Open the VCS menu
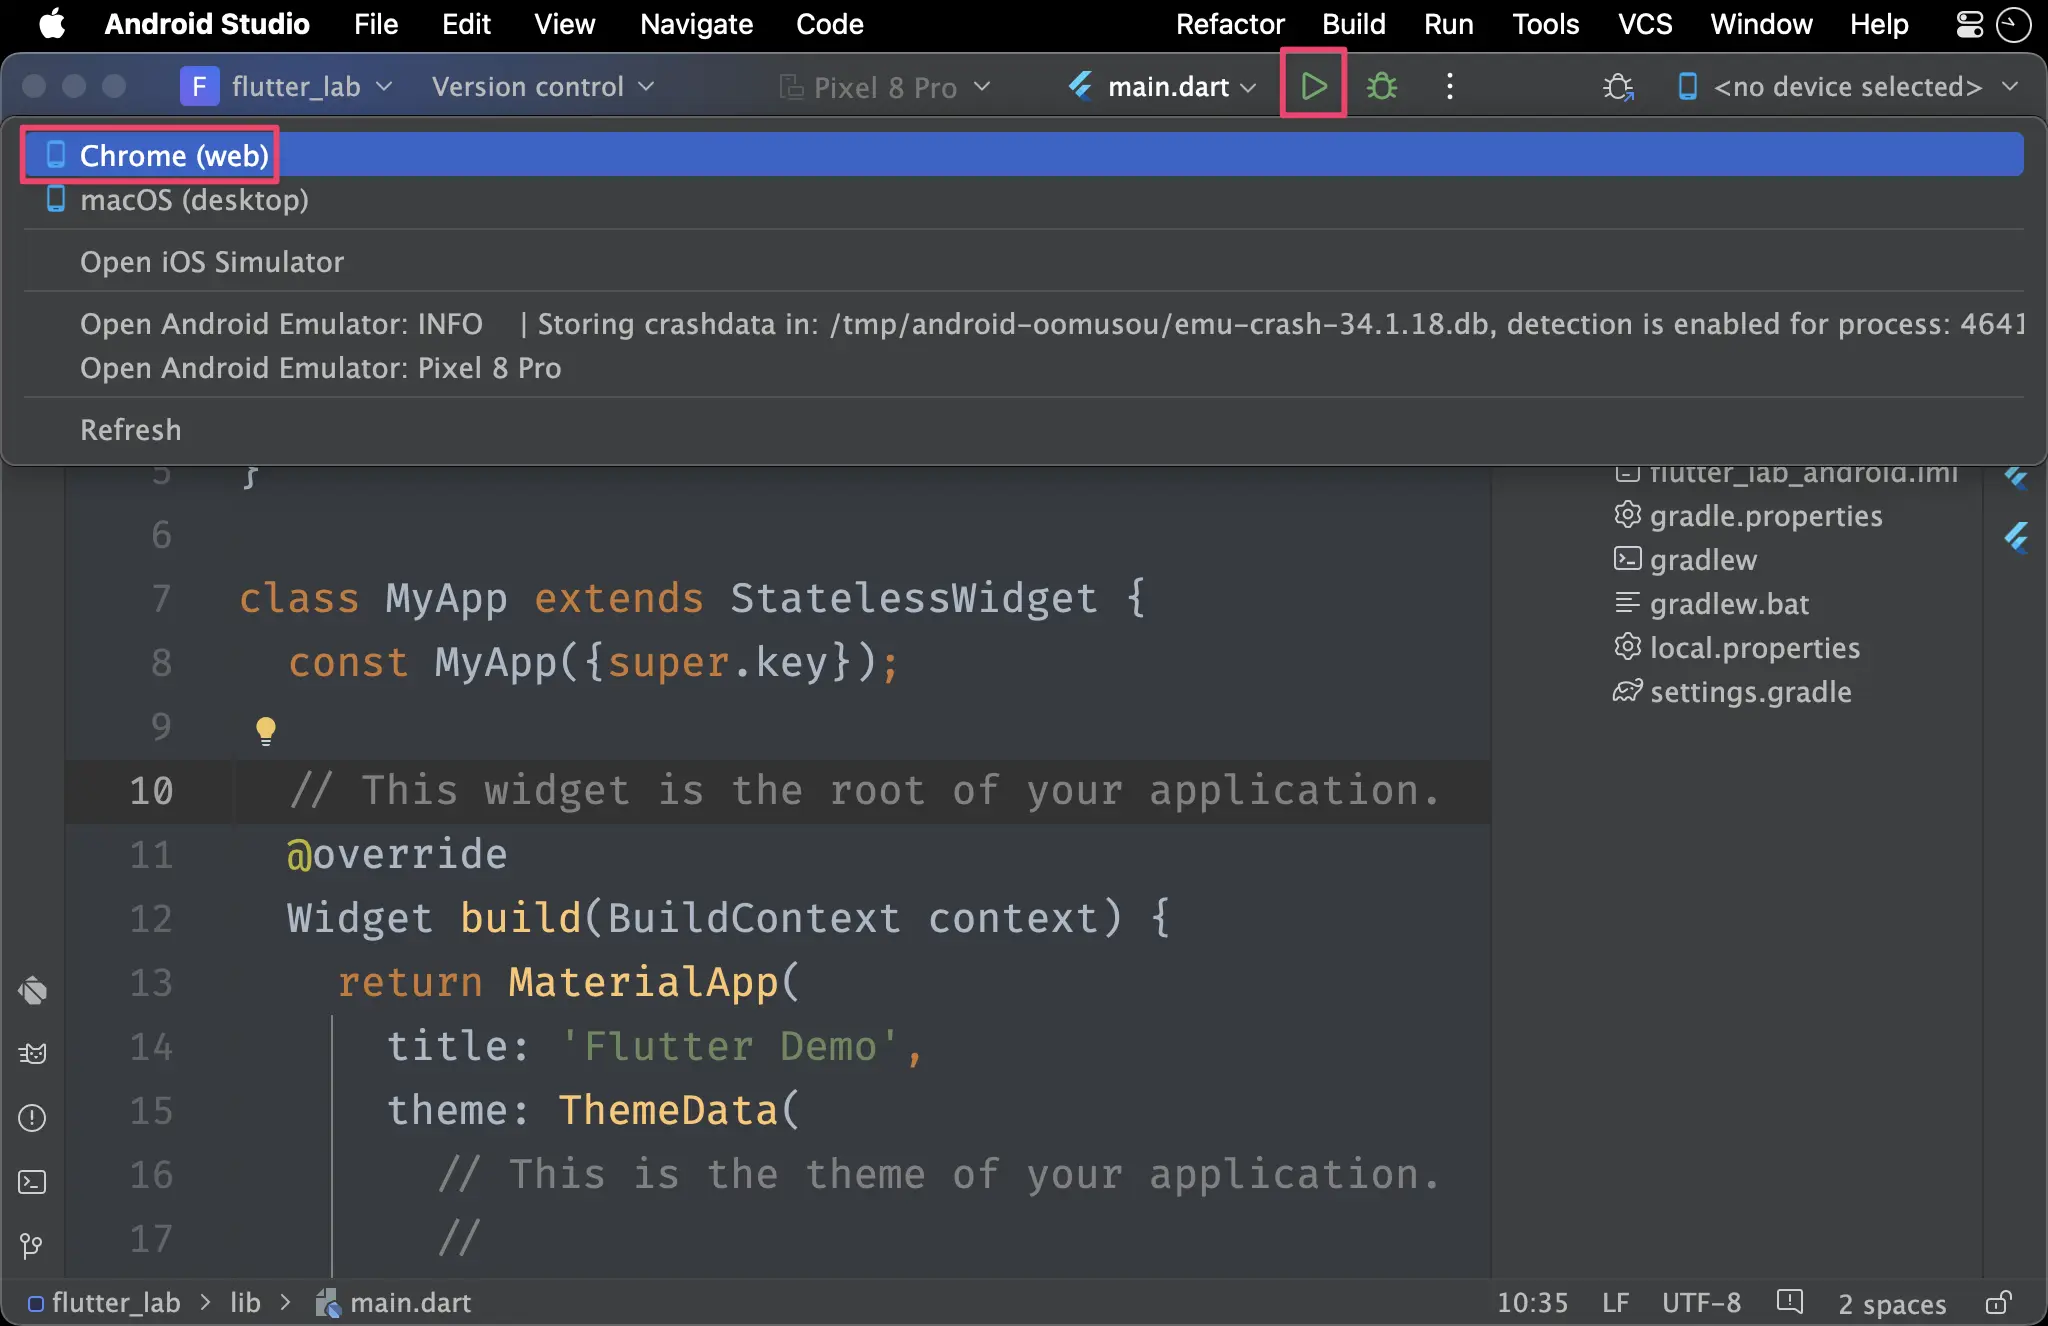The image size is (2048, 1326). pos(1645,23)
